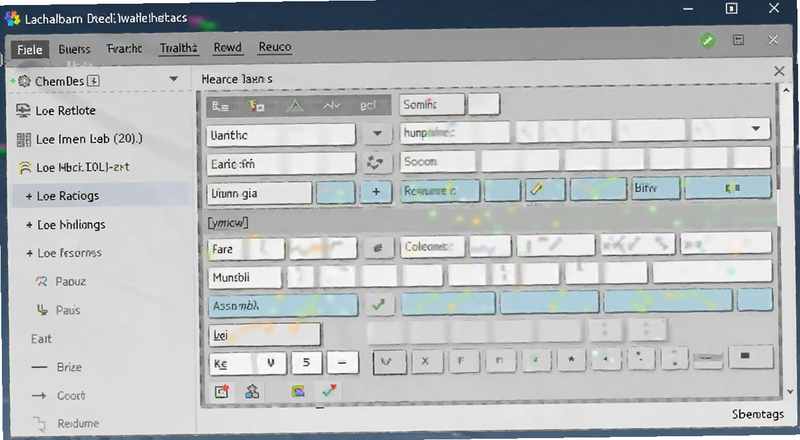Select the Coort arrow item
The image size is (800, 440).
click(71, 396)
